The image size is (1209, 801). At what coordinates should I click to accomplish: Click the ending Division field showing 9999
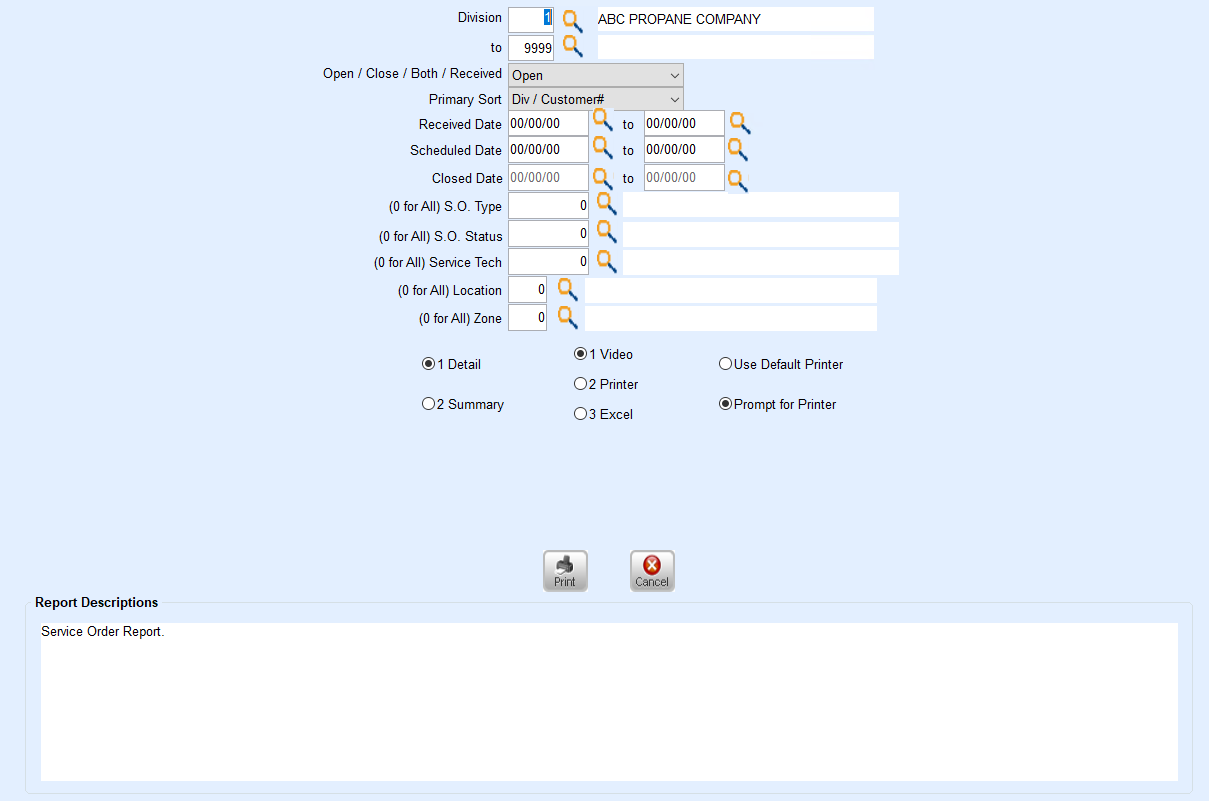[531, 48]
